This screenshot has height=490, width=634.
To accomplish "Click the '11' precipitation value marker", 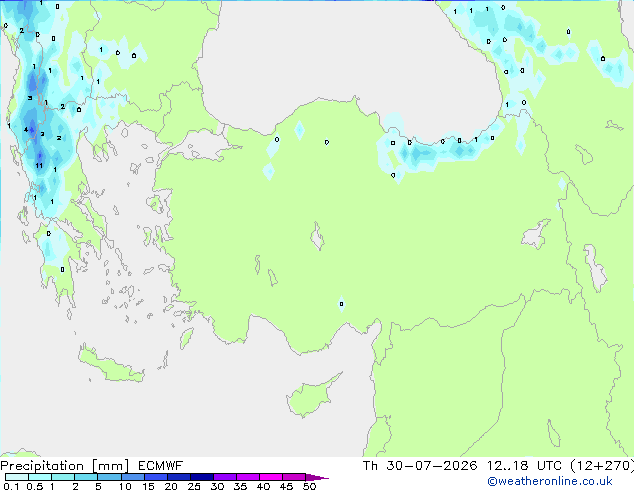I will 39,165.
